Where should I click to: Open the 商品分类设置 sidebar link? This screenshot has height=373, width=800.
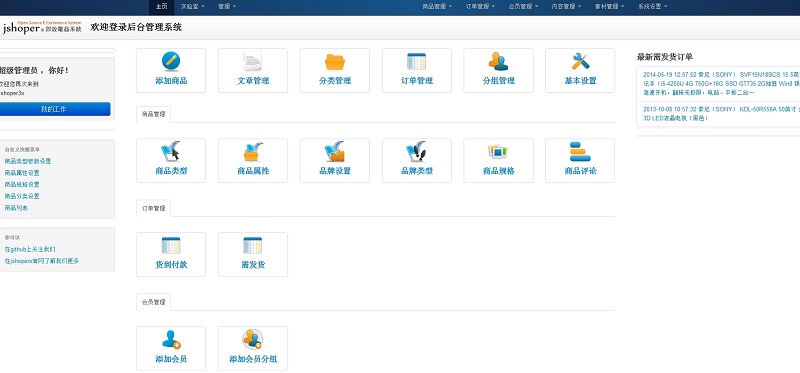pos(21,196)
